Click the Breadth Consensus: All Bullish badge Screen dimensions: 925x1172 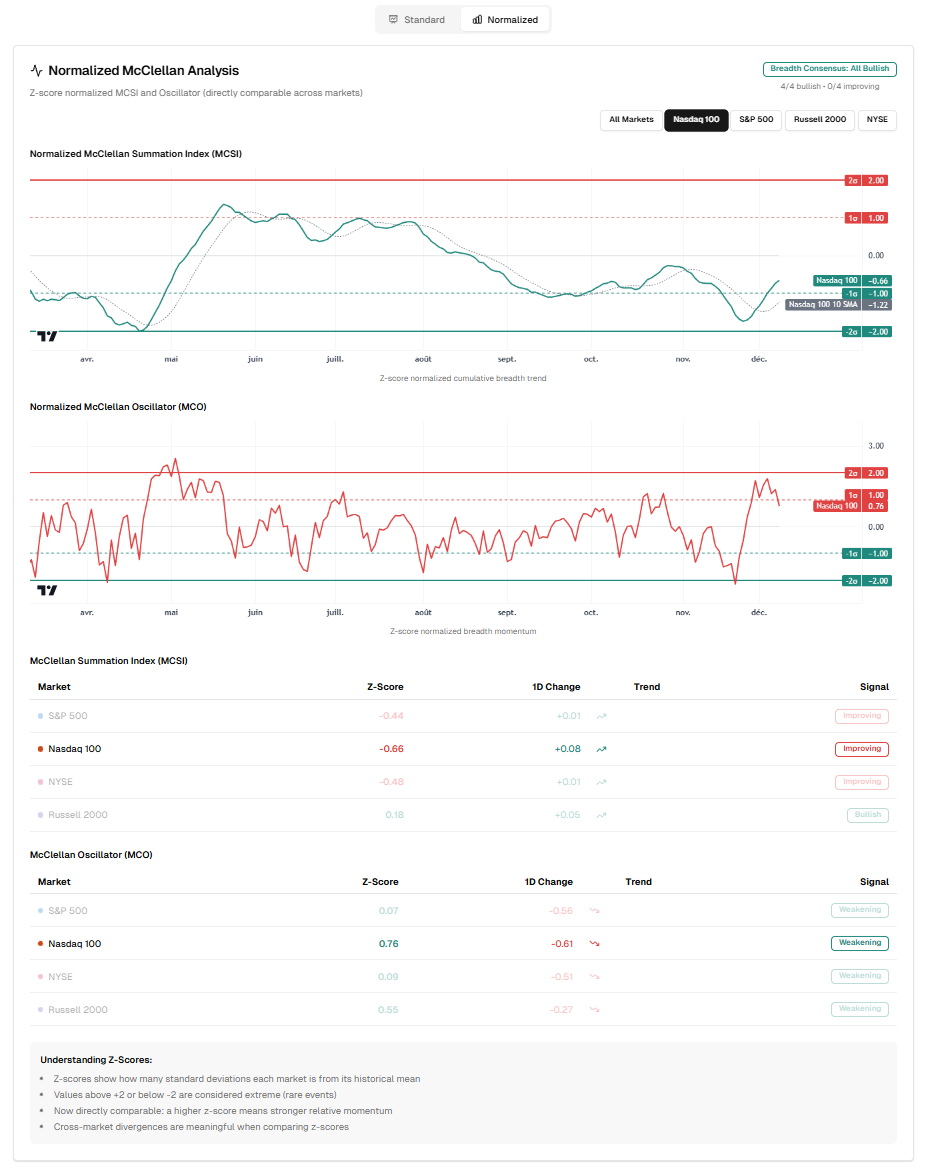tap(829, 69)
